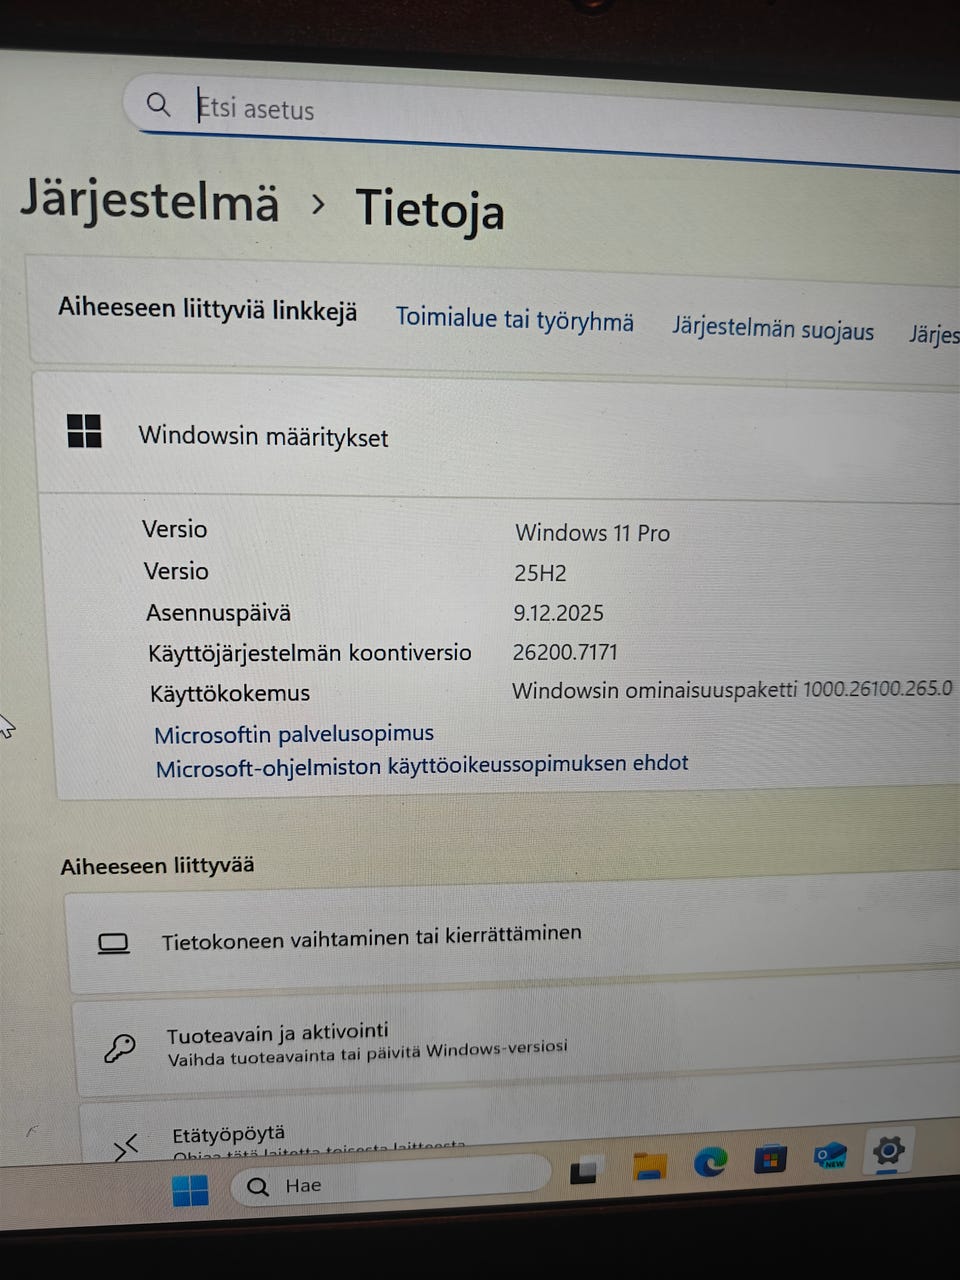This screenshot has height=1280, width=960.
Task: Click the key icon beside Tuoteavain ja aktivointi
Action: (120, 1048)
